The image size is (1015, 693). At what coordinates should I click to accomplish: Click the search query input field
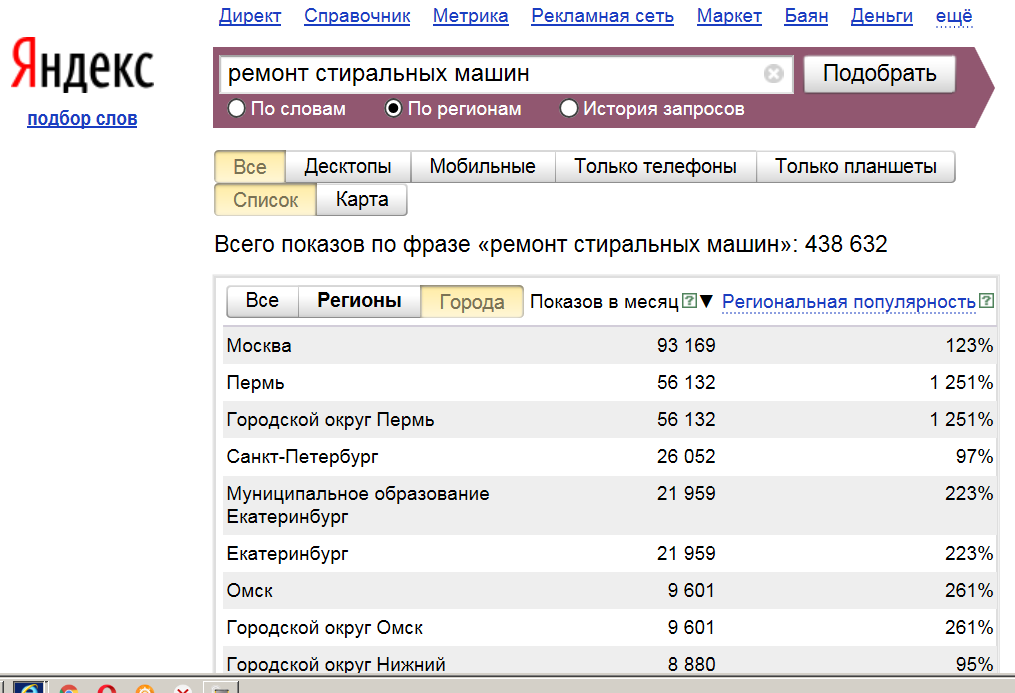coord(490,75)
